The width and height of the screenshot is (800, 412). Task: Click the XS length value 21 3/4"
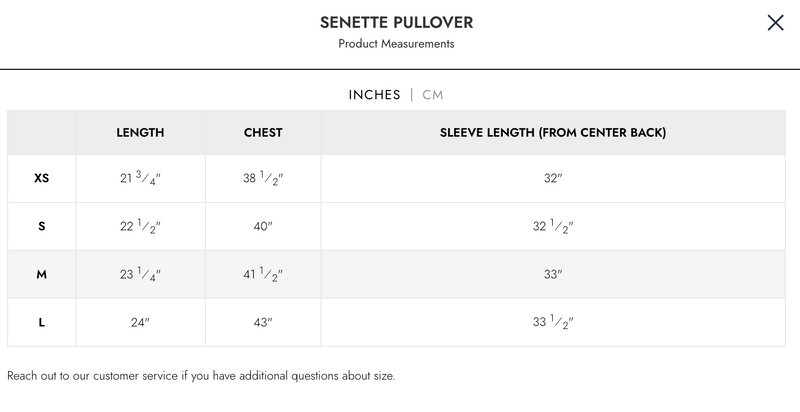click(x=140, y=179)
